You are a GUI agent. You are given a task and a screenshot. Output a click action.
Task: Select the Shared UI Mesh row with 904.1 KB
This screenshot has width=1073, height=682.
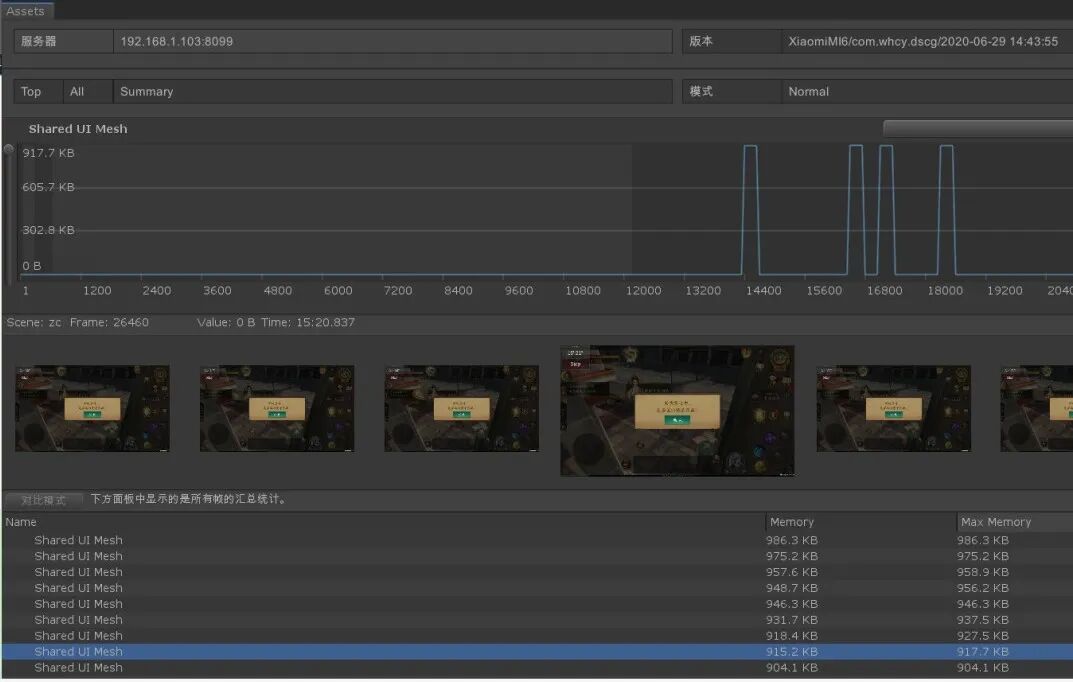pyautogui.click(x=537, y=668)
